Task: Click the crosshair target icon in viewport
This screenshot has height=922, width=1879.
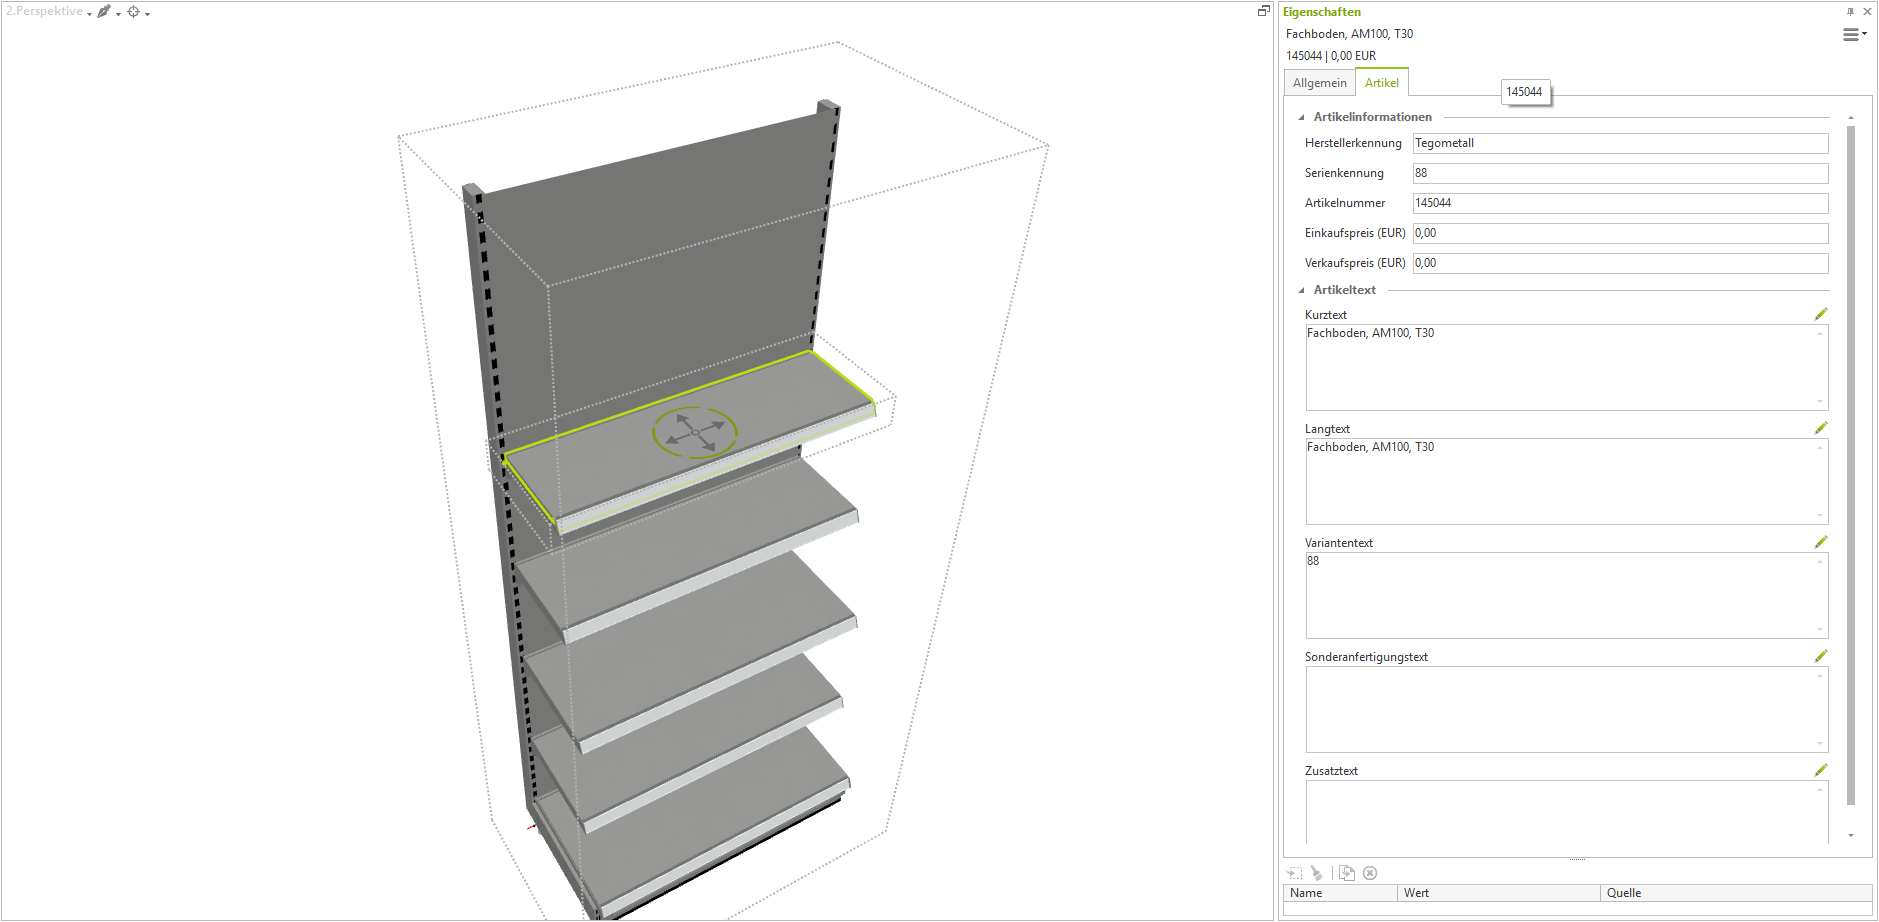Action: pyautogui.click(x=133, y=12)
